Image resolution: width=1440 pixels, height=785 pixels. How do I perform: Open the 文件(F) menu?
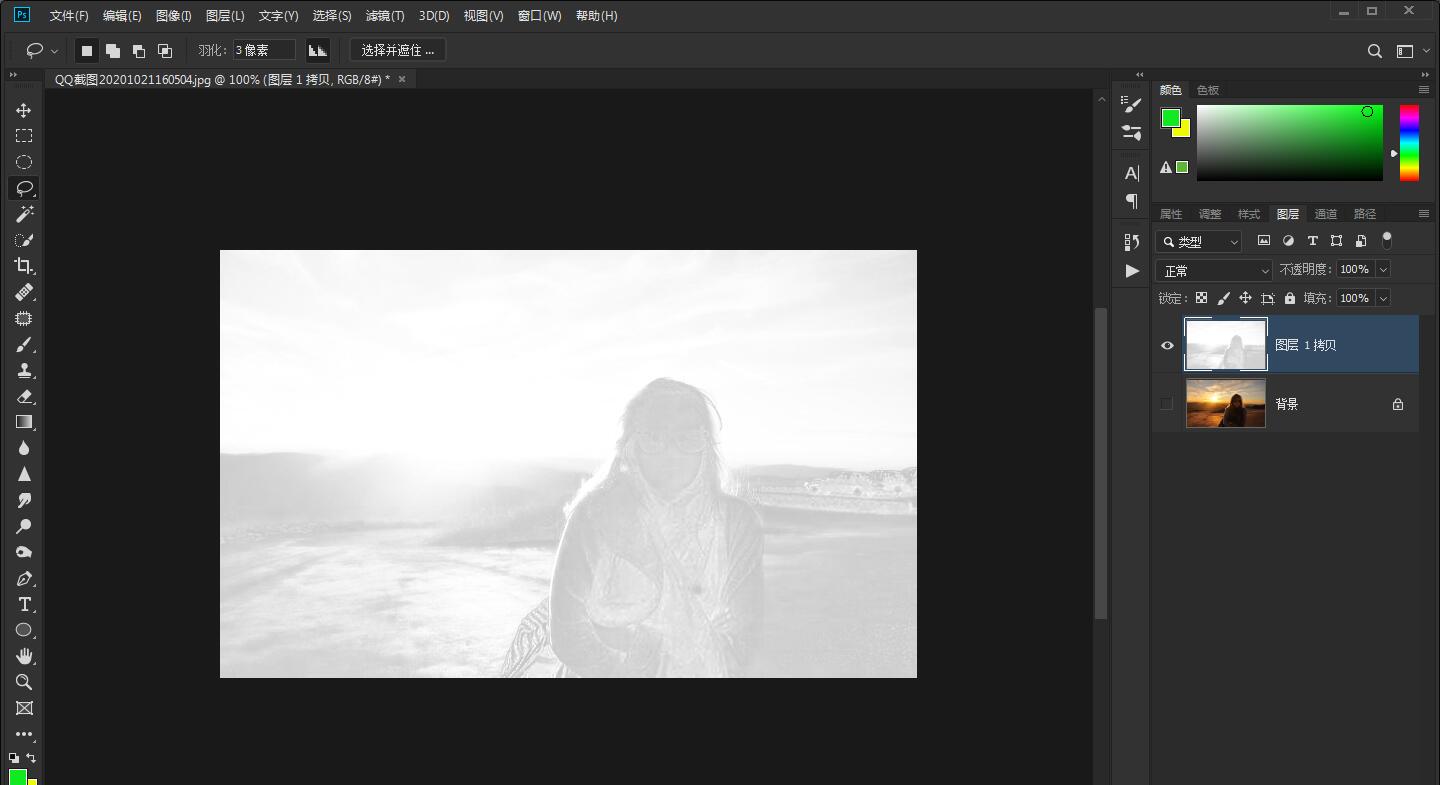coord(69,16)
